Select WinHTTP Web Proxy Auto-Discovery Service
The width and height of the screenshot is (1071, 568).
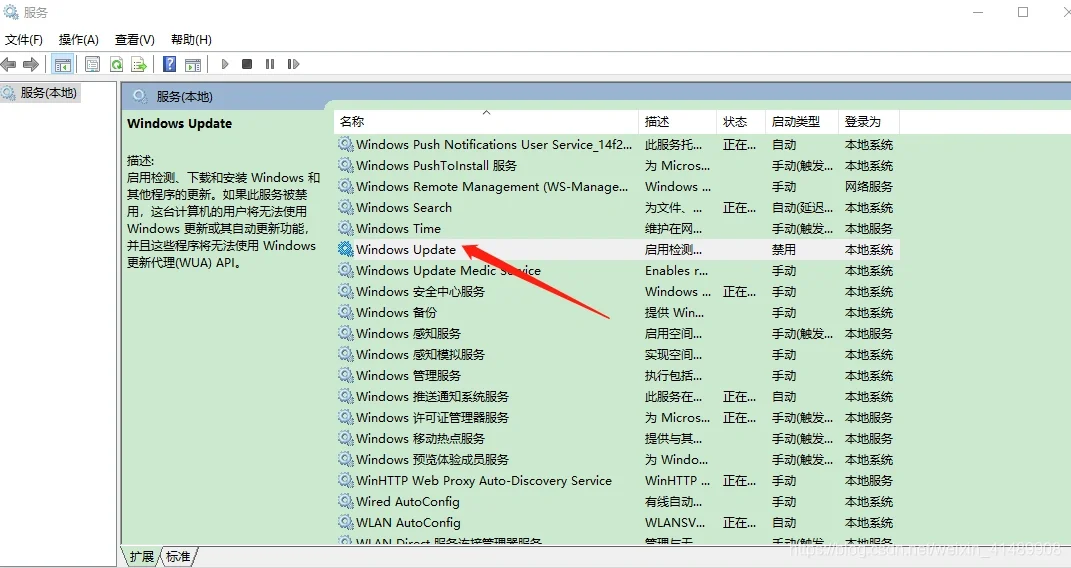point(617,481)
